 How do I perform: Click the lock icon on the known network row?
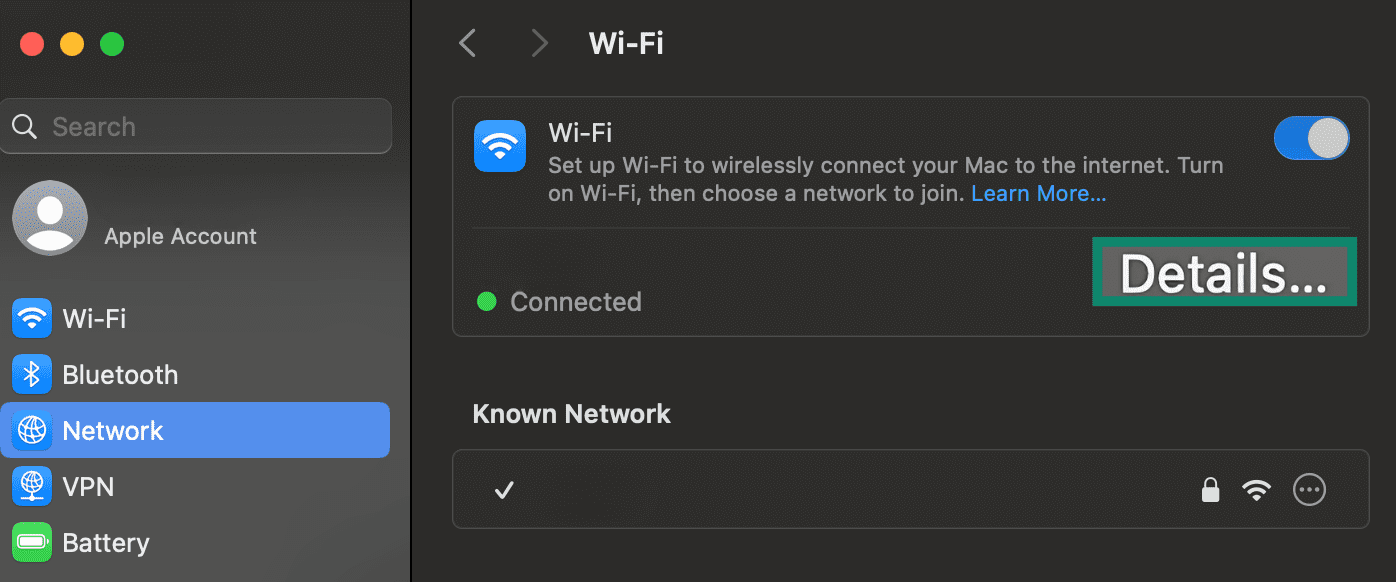point(1210,489)
